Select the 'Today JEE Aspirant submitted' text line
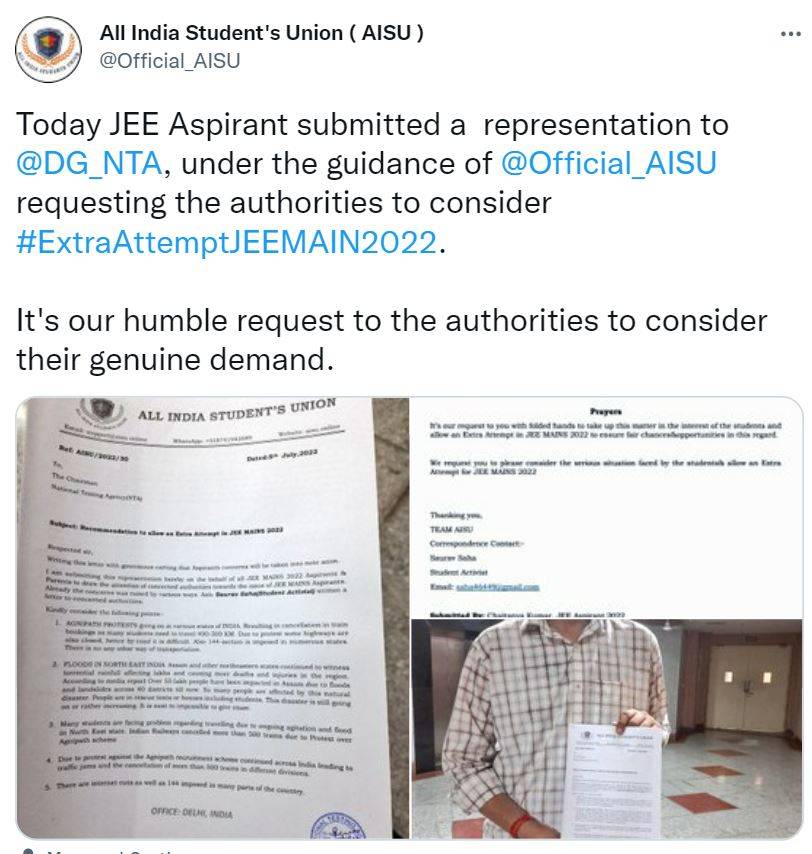Image resolution: width=812 pixels, height=854 pixels. pos(372,125)
